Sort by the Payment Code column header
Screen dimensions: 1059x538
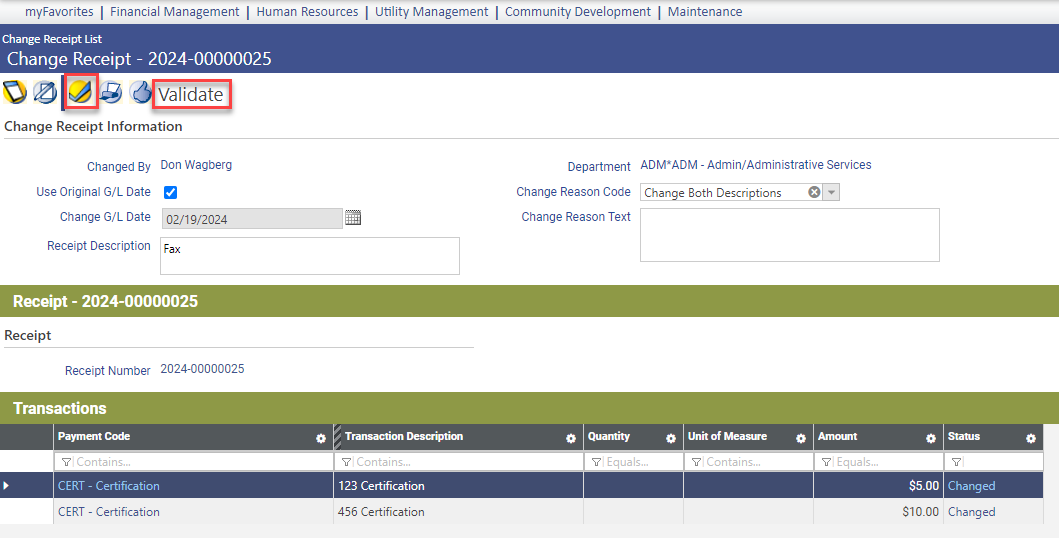pyautogui.click(x=94, y=436)
